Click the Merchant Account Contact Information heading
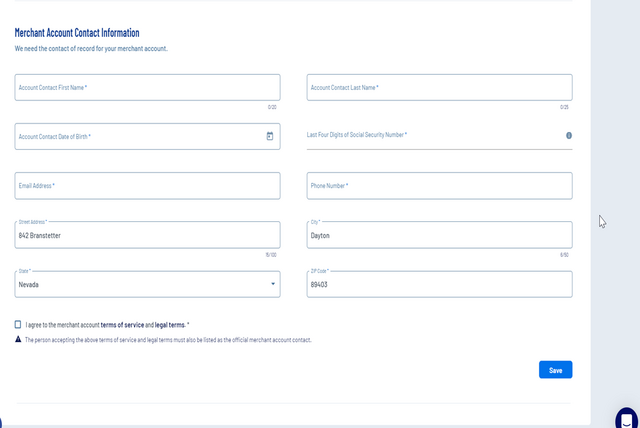Screen dimensions: 640x428 (x=77, y=33)
